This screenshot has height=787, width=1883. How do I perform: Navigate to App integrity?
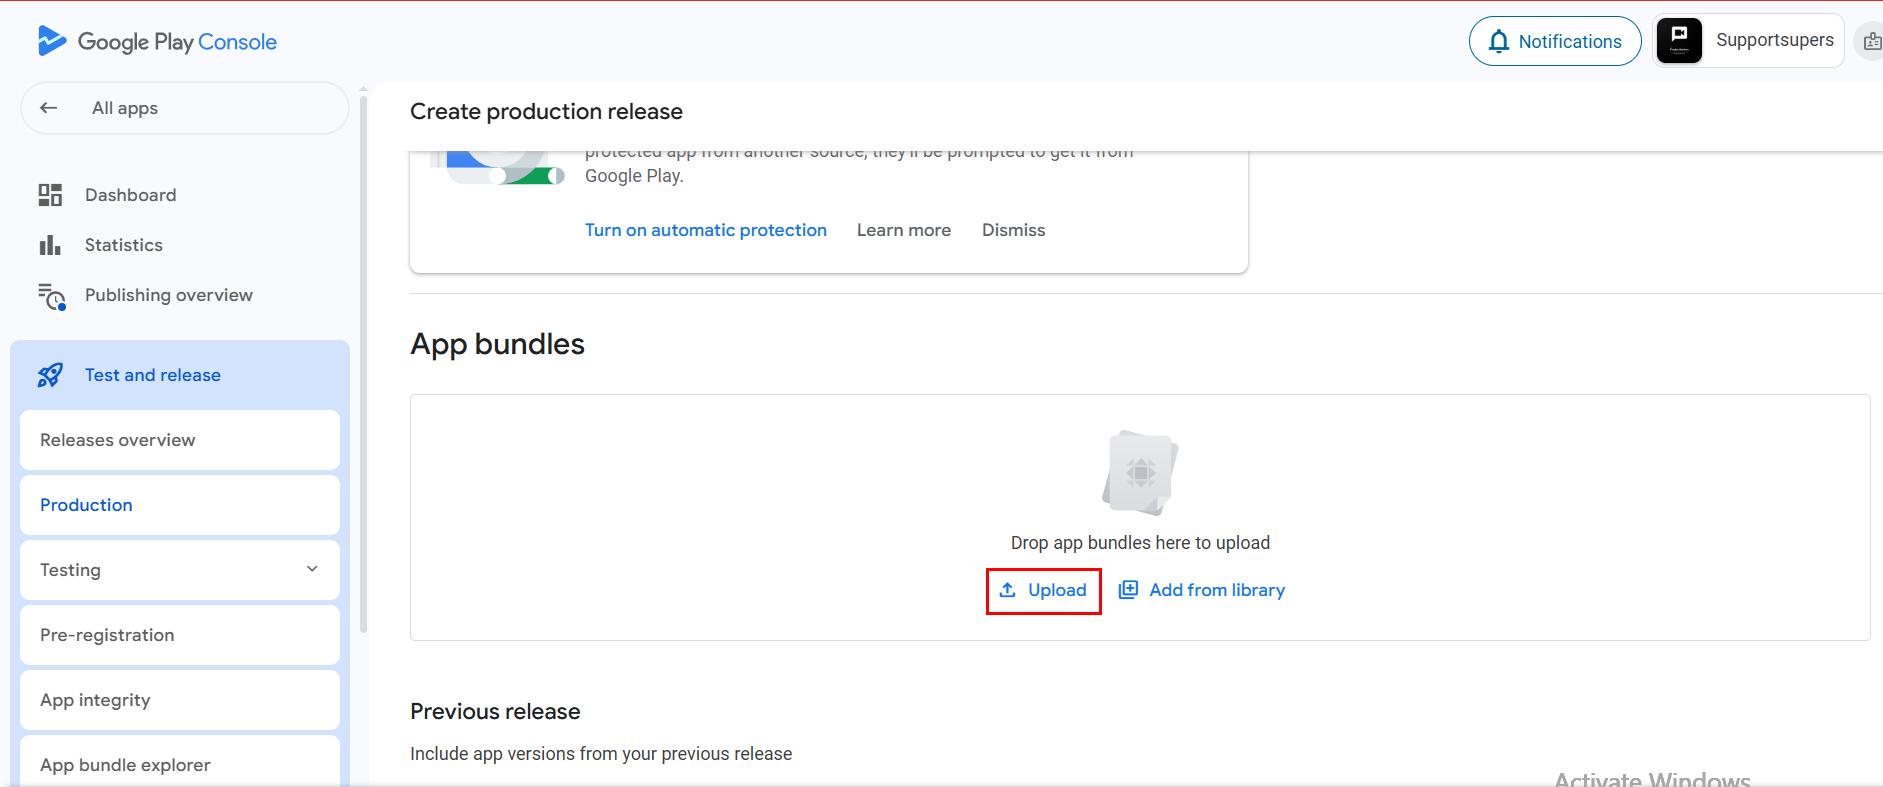(x=95, y=700)
